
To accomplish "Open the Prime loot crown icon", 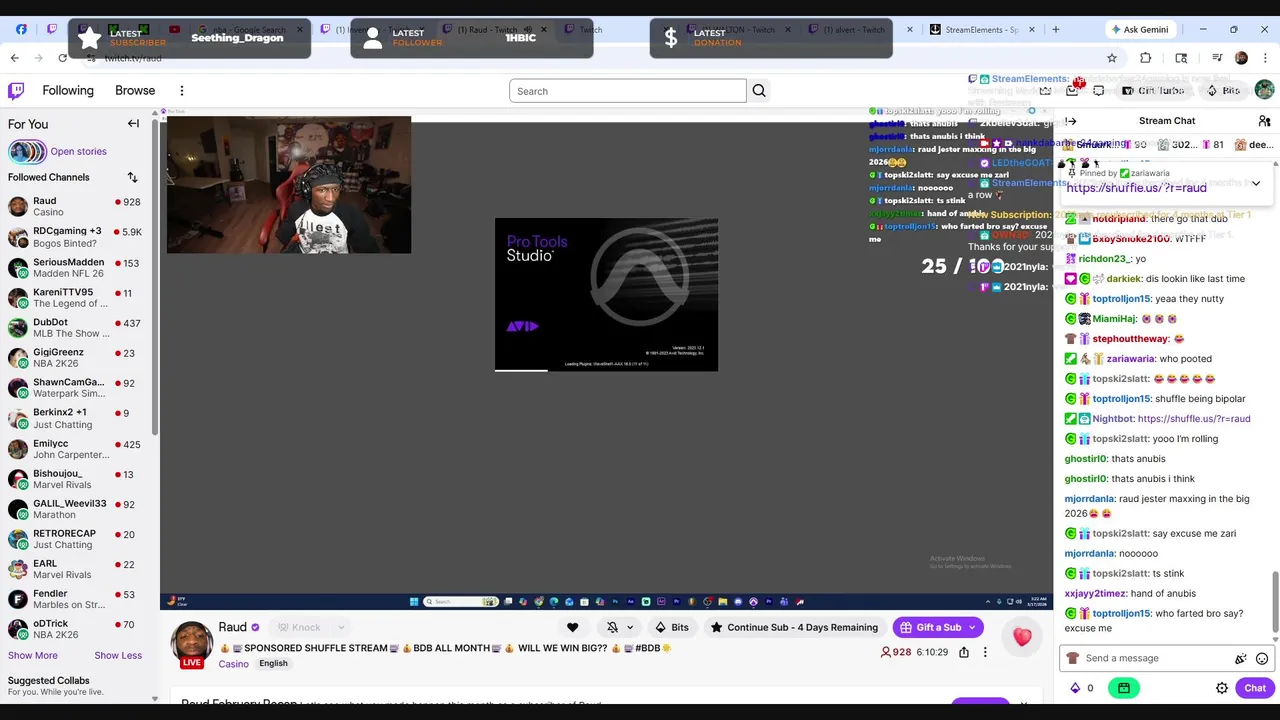I will tap(1045, 90).
